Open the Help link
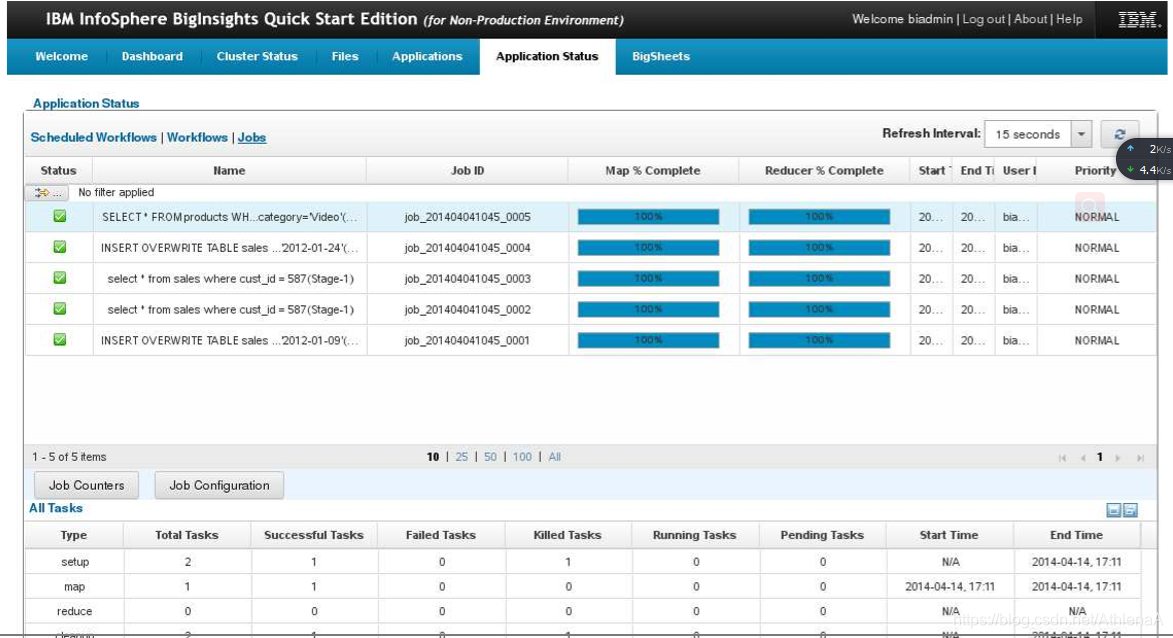The image size is (1173, 638). click(x=1069, y=19)
